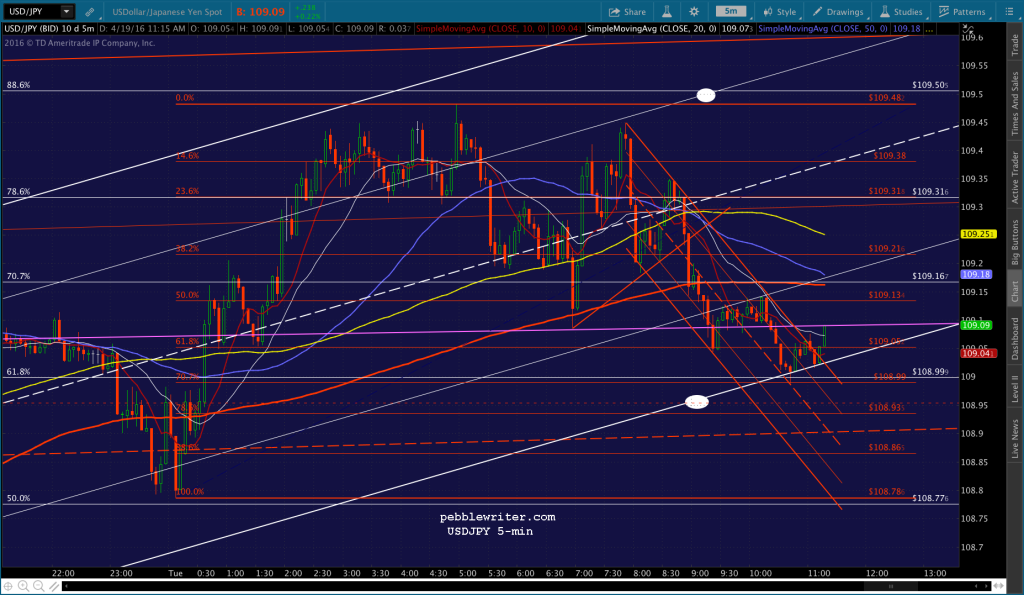Open the Drawings menu

tap(838, 12)
